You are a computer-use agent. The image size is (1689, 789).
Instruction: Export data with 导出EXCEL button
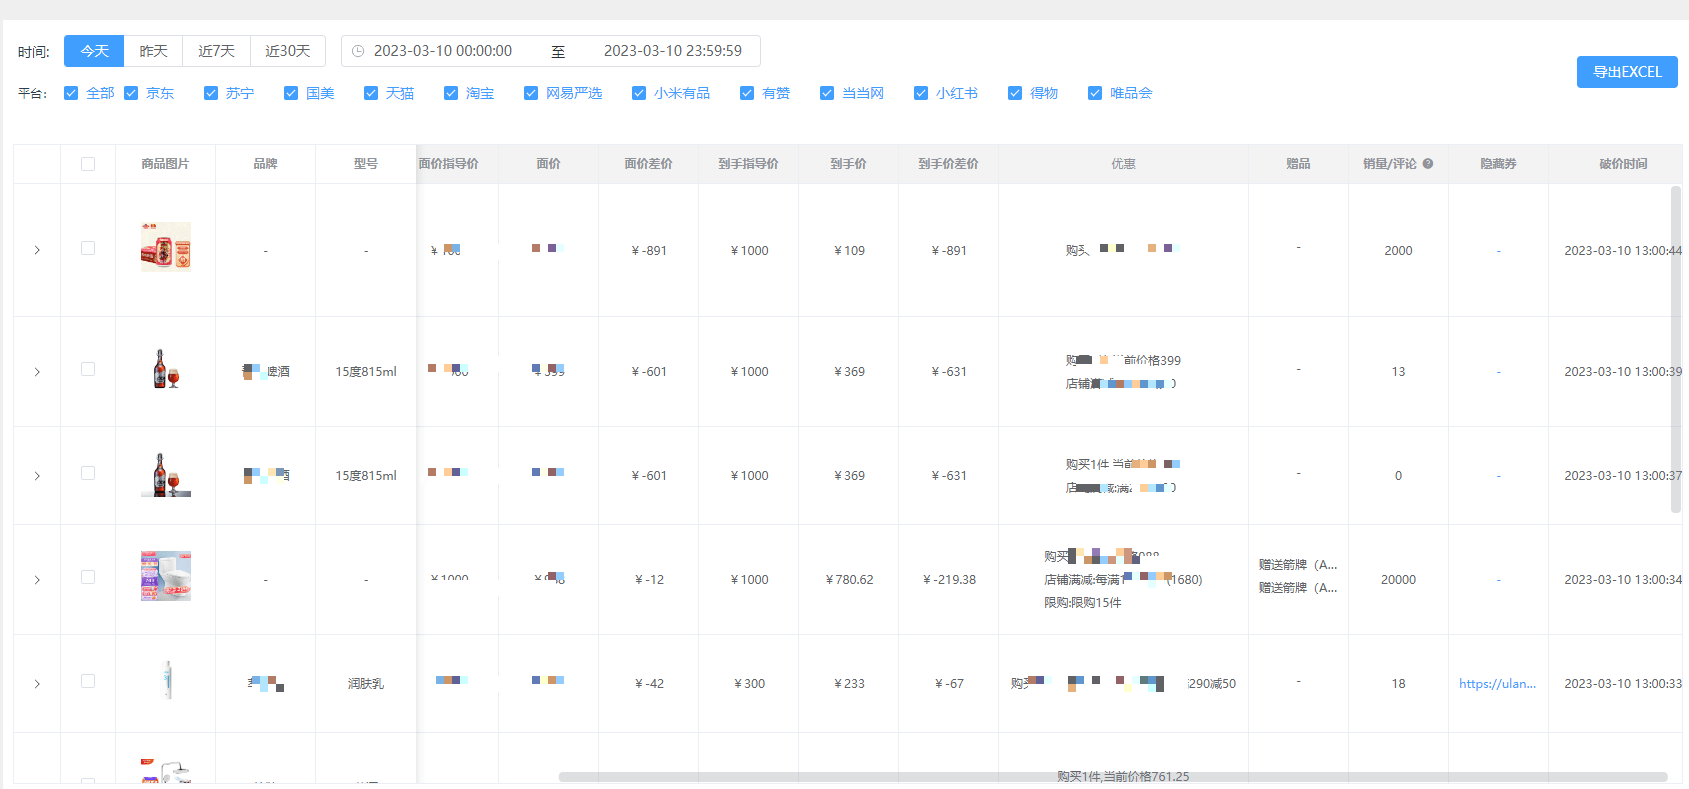pyautogui.click(x=1627, y=72)
